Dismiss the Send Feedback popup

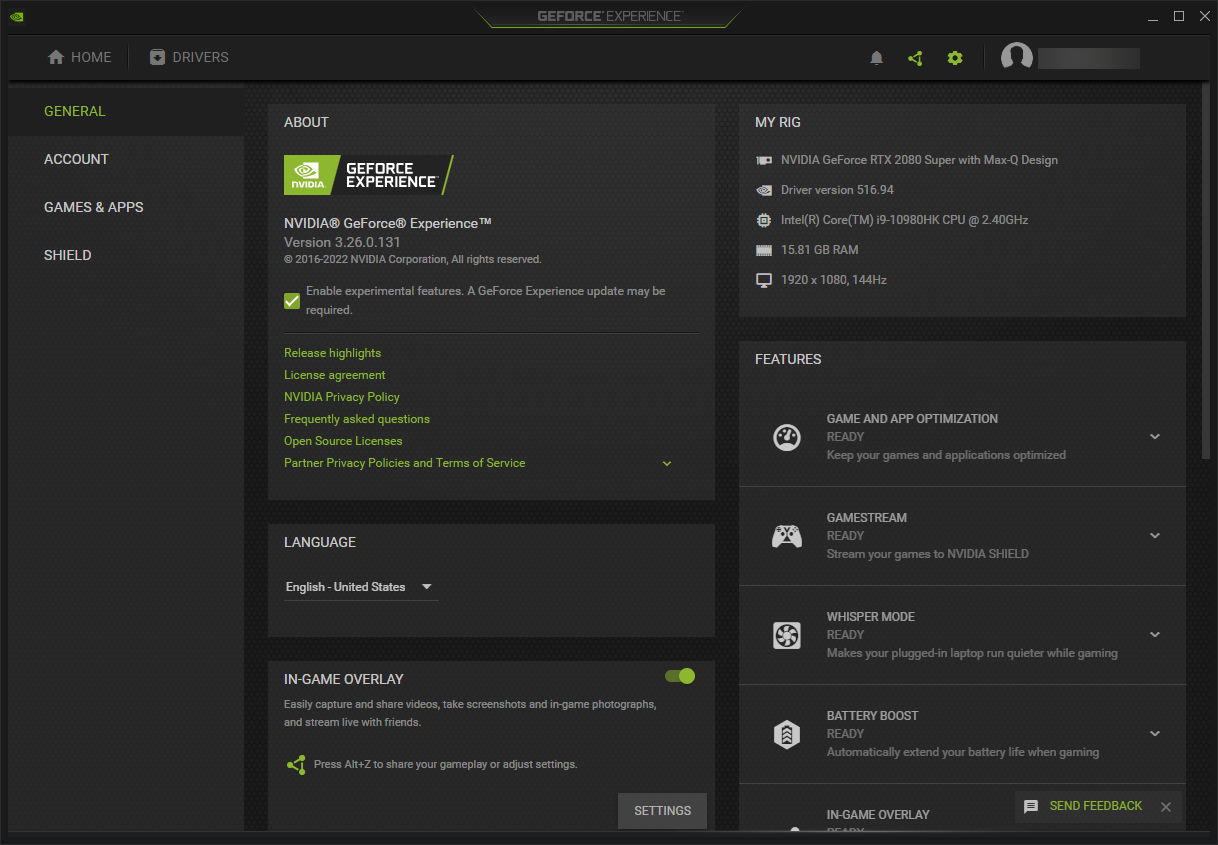click(x=1166, y=807)
